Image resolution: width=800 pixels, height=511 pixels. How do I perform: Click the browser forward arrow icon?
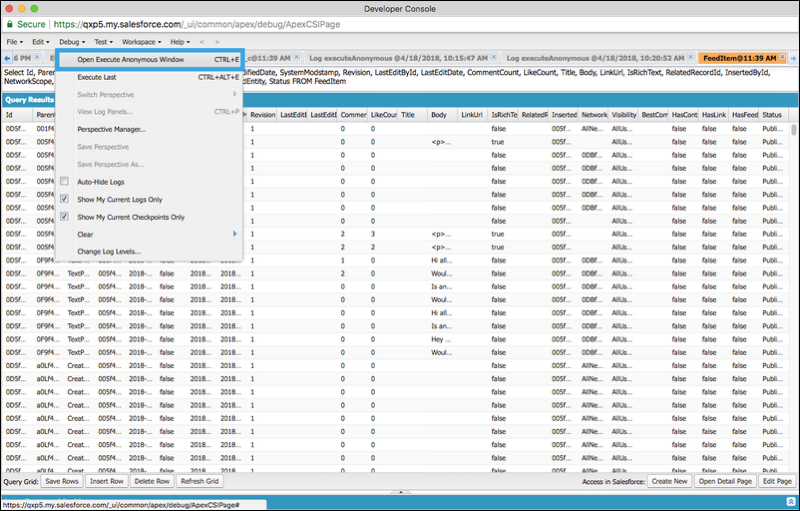coord(216,42)
